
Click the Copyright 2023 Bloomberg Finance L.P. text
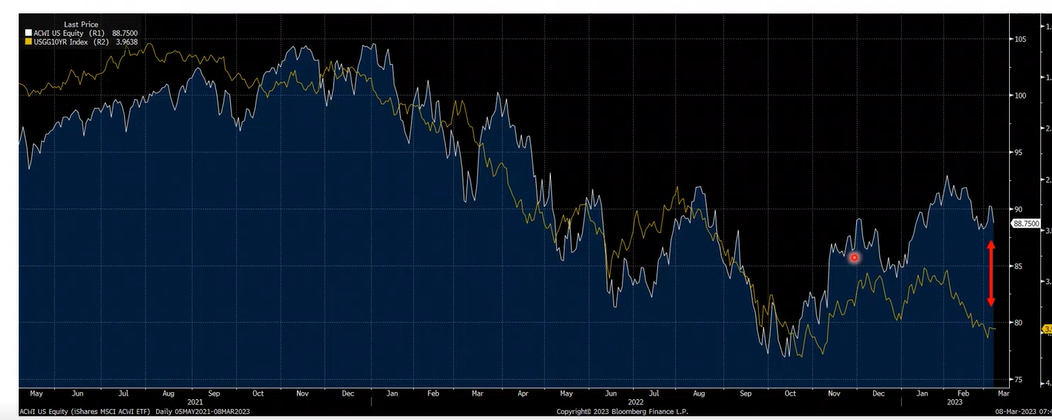pos(623,411)
